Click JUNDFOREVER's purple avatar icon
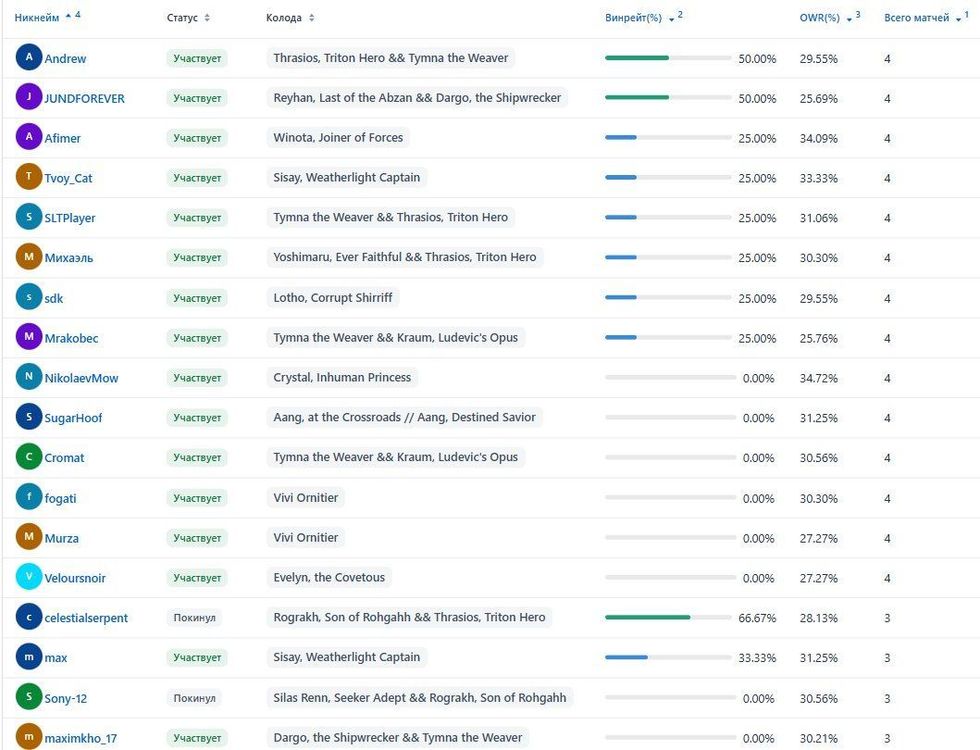Viewport: 980px width, 750px height. [x=29, y=97]
